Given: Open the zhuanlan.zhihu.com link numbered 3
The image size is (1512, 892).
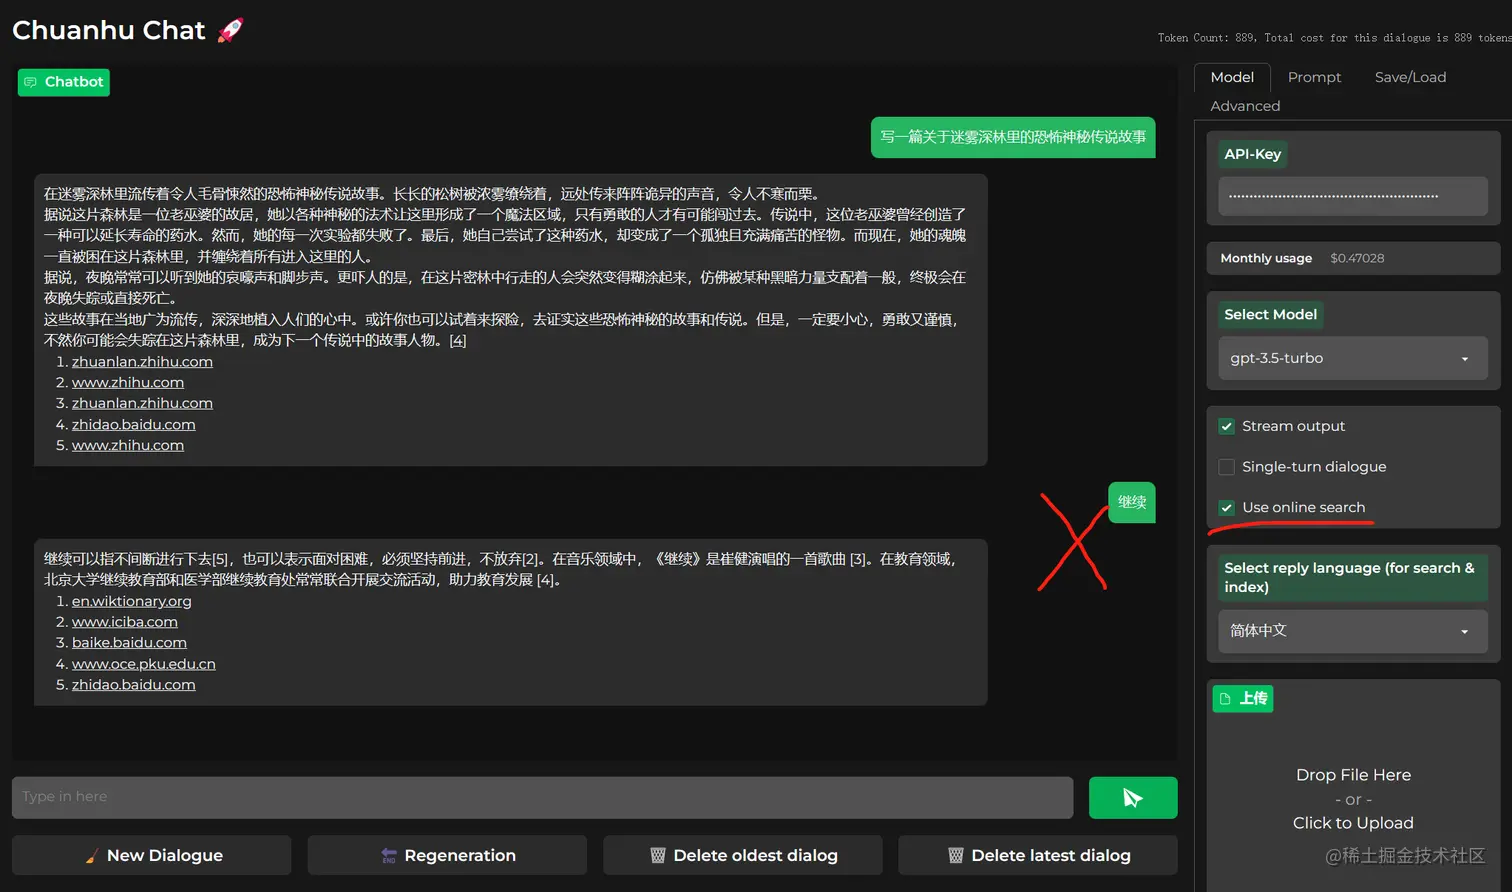Looking at the screenshot, I should (x=142, y=404).
